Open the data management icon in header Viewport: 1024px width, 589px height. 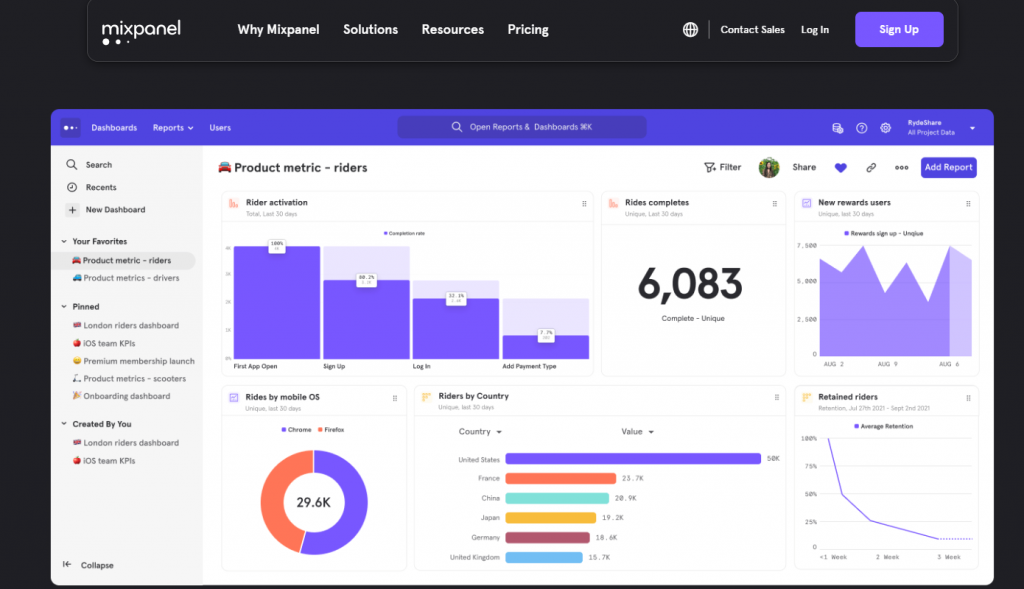pos(837,128)
